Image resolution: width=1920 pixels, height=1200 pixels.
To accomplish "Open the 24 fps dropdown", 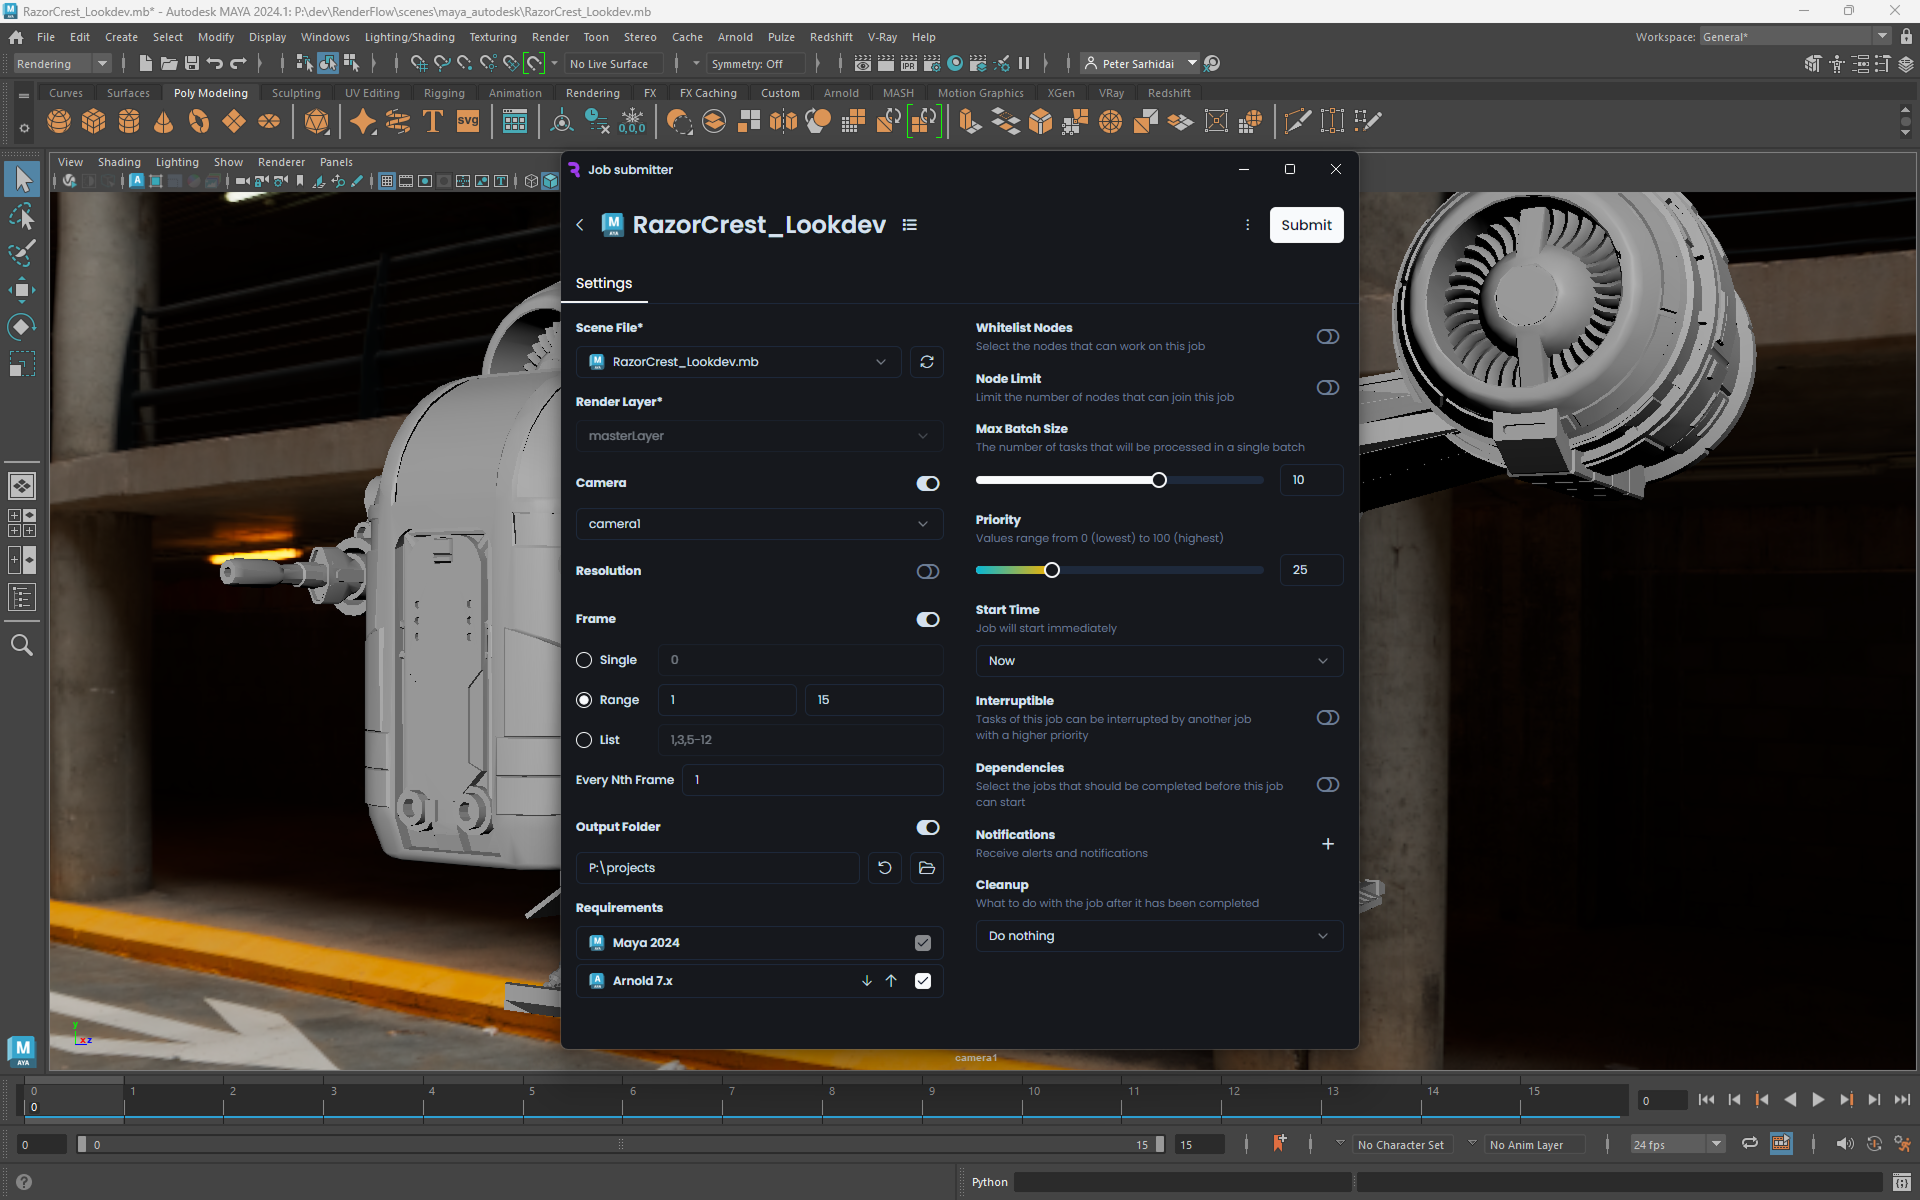I will click(1677, 1145).
